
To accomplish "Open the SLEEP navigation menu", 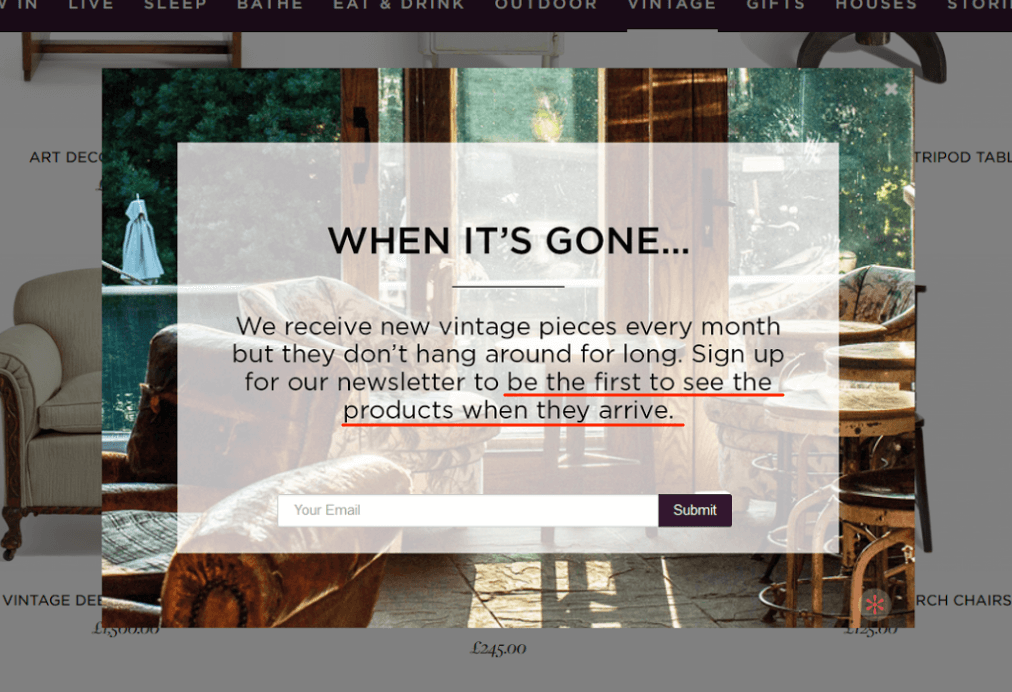I will click(x=176, y=5).
